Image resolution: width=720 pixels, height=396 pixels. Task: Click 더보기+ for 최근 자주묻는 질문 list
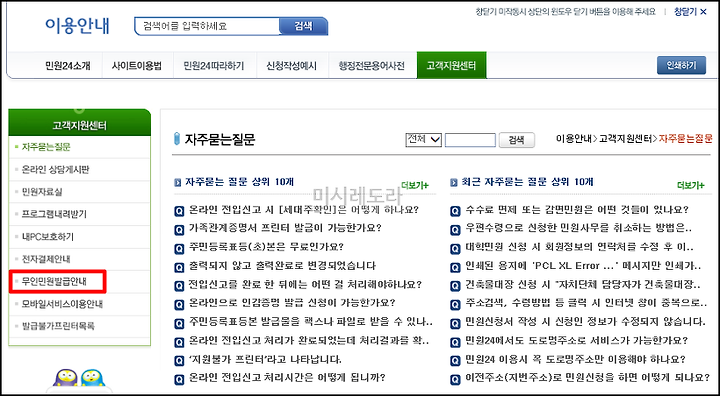(691, 185)
